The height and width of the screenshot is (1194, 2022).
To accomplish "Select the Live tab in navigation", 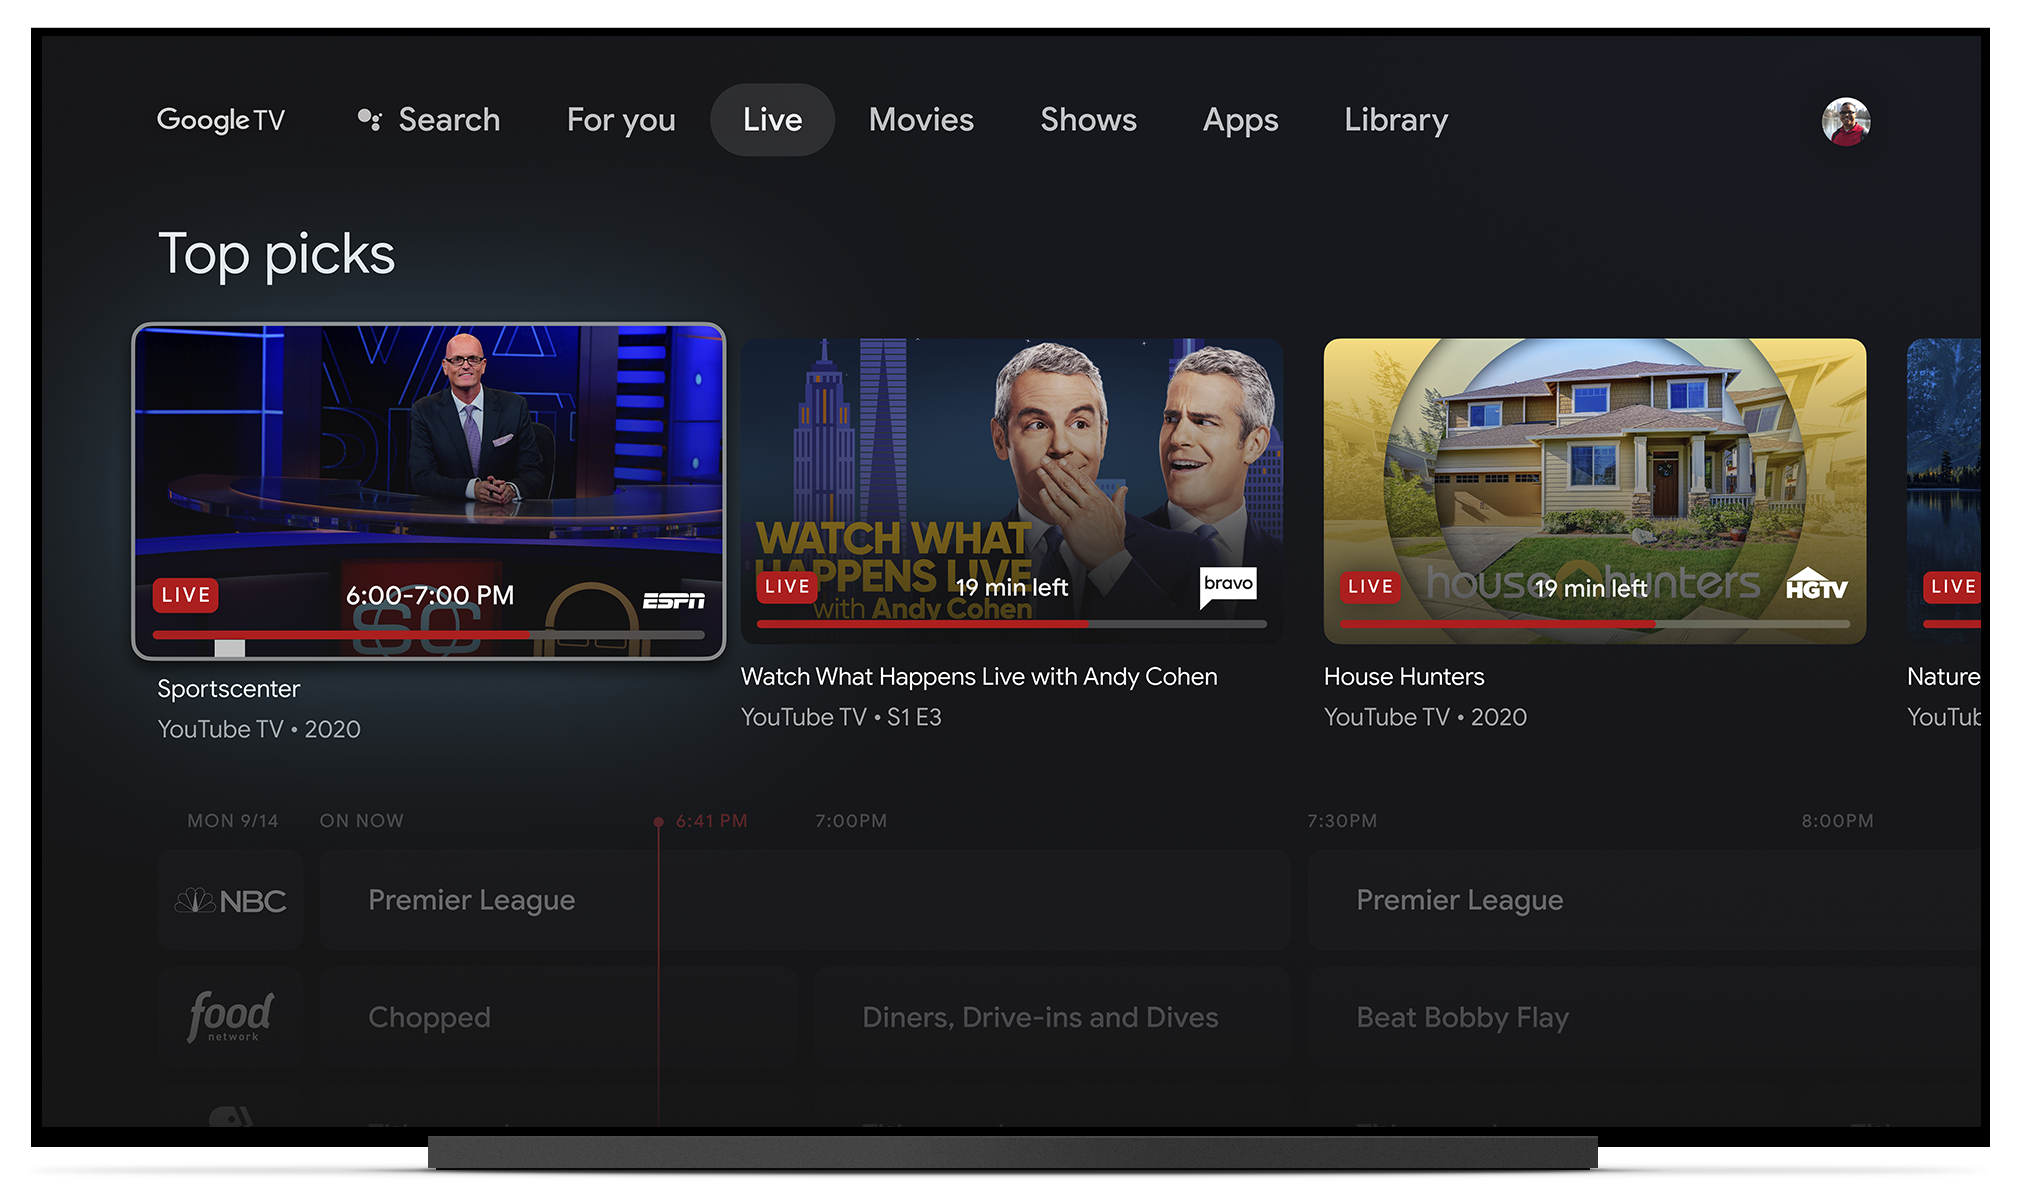I will [769, 119].
